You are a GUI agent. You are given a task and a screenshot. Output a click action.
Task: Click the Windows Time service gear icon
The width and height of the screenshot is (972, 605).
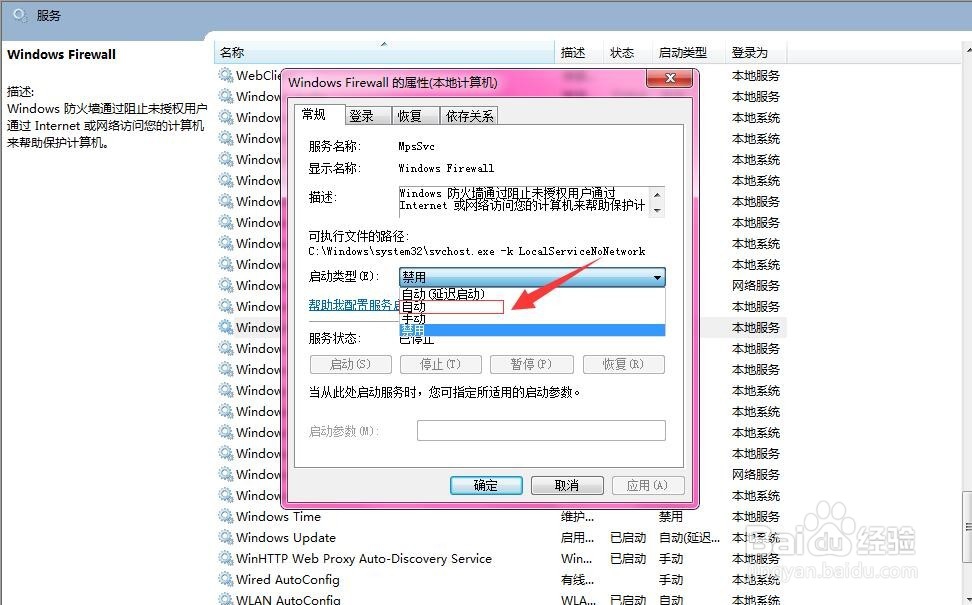[226, 516]
